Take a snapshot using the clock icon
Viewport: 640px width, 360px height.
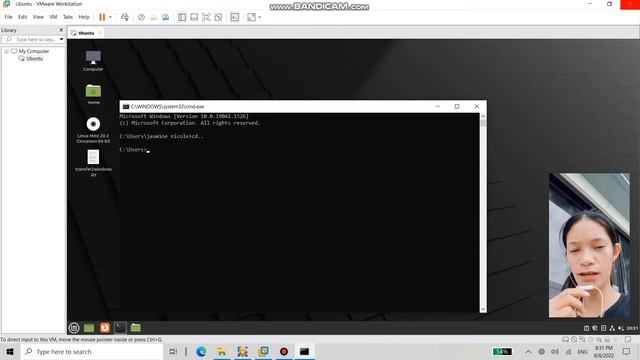[141, 17]
